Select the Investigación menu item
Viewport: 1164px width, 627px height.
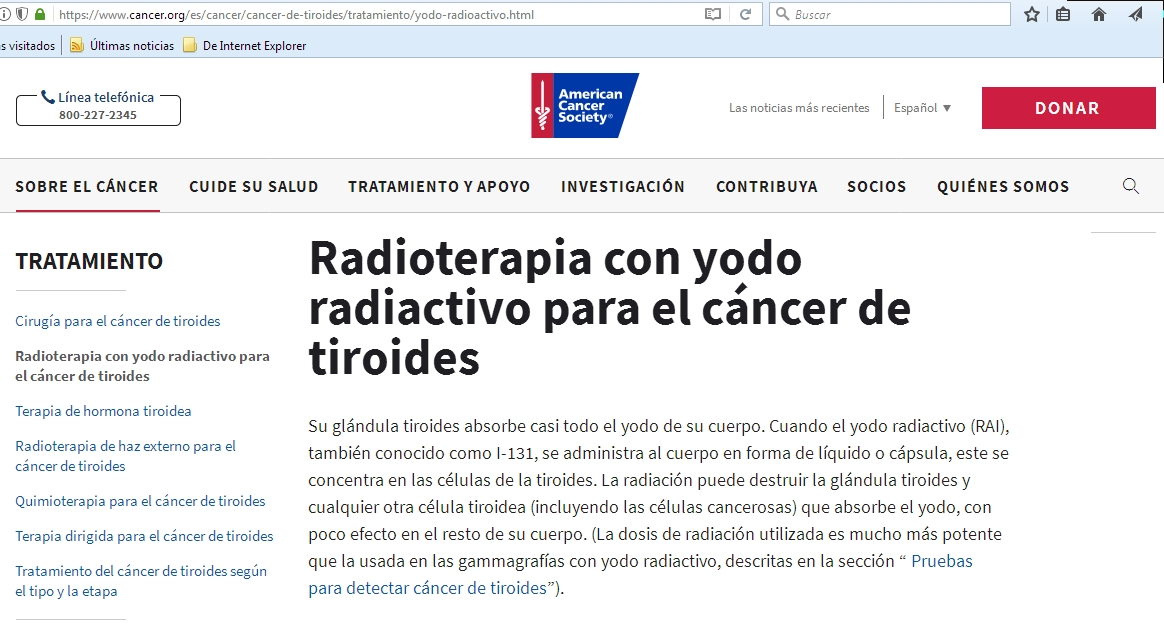coord(622,186)
